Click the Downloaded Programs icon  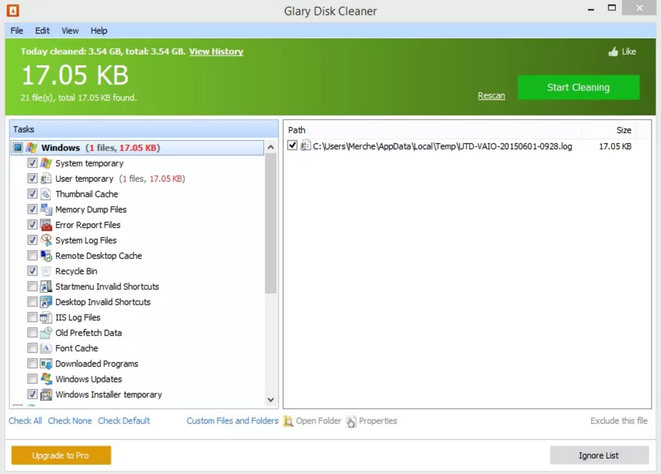46,364
